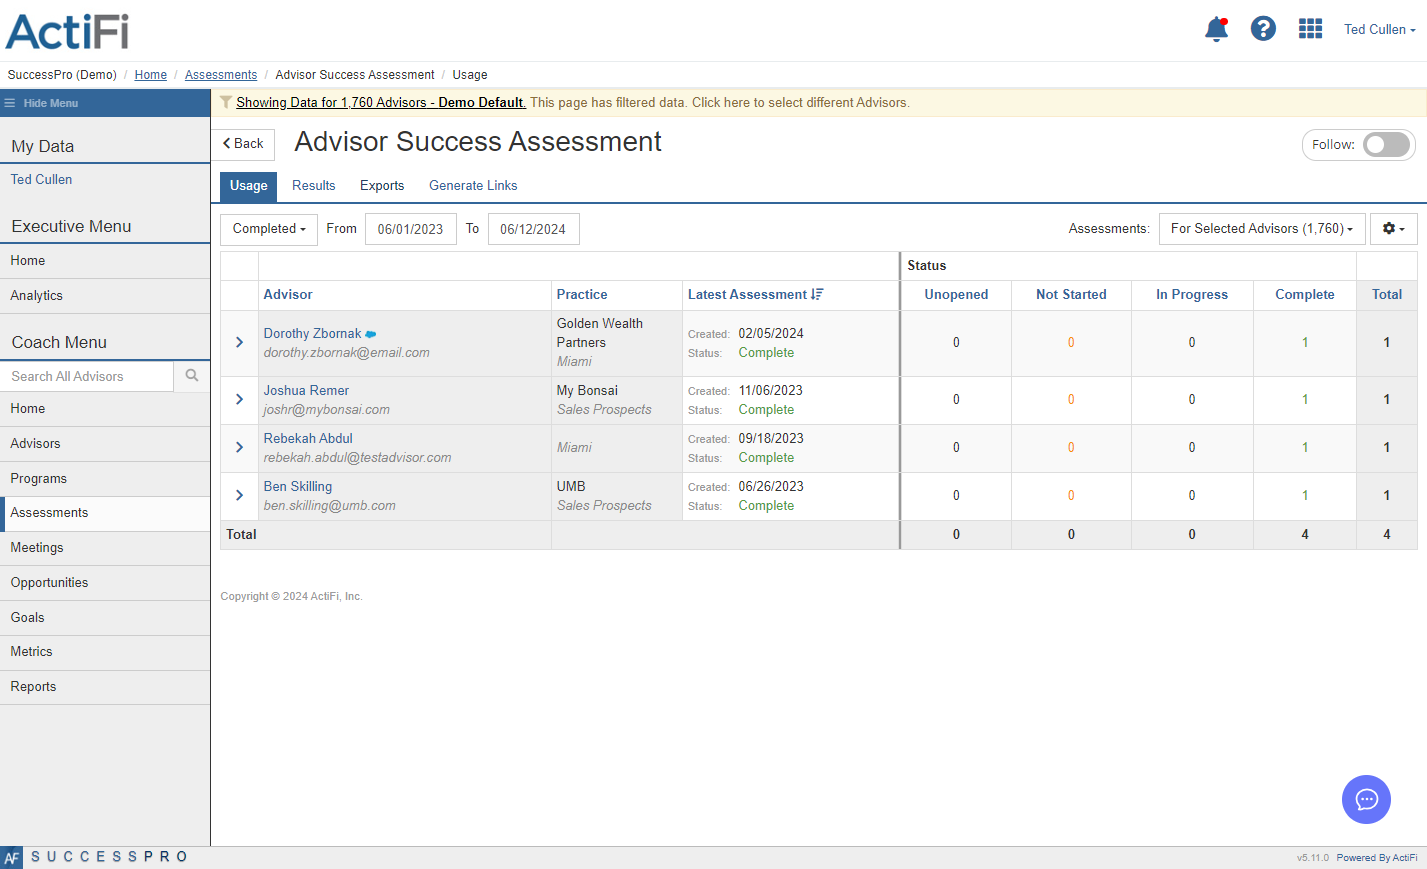1427x869 pixels.
Task: Expand the Rebekah Abdul row
Action: [239, 447]
